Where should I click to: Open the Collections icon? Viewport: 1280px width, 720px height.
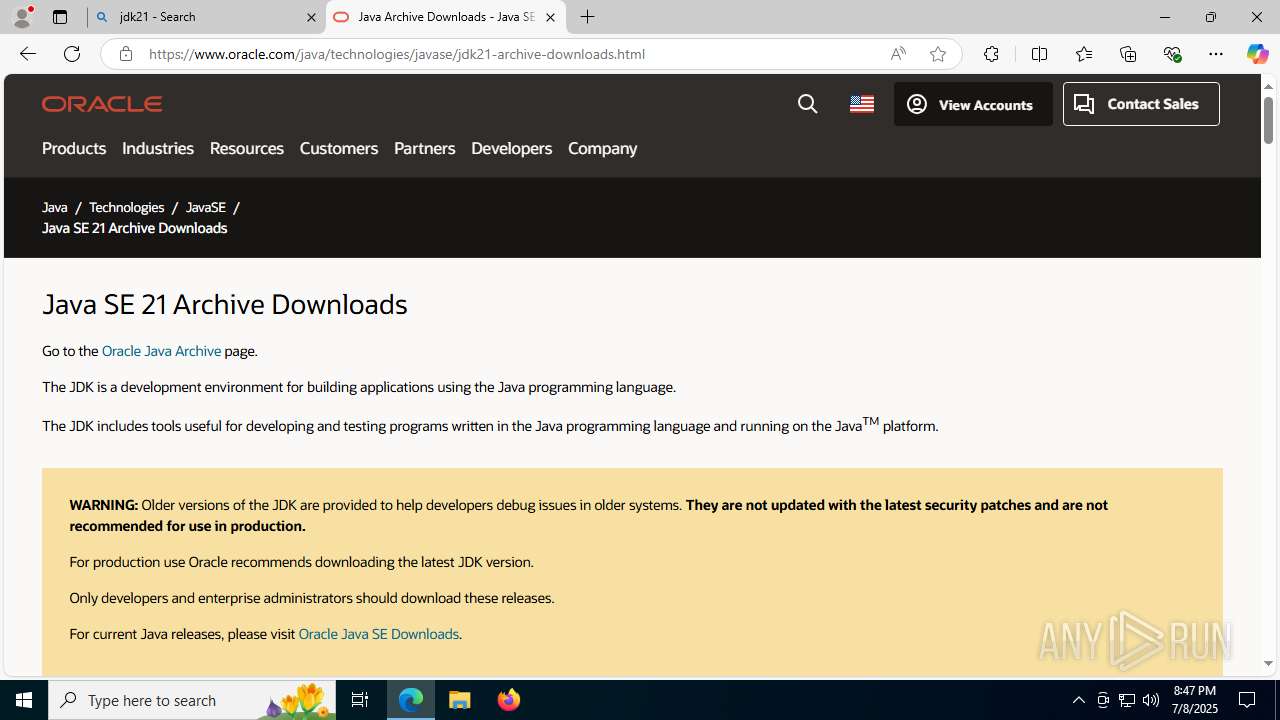(1128, 54)
